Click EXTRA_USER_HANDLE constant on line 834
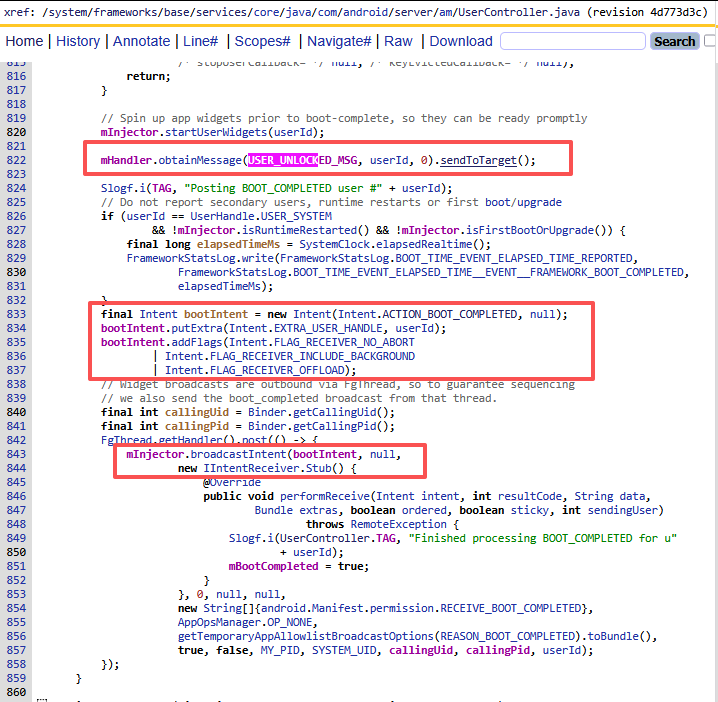The image size is (718, 702). (x=328, y=328)
